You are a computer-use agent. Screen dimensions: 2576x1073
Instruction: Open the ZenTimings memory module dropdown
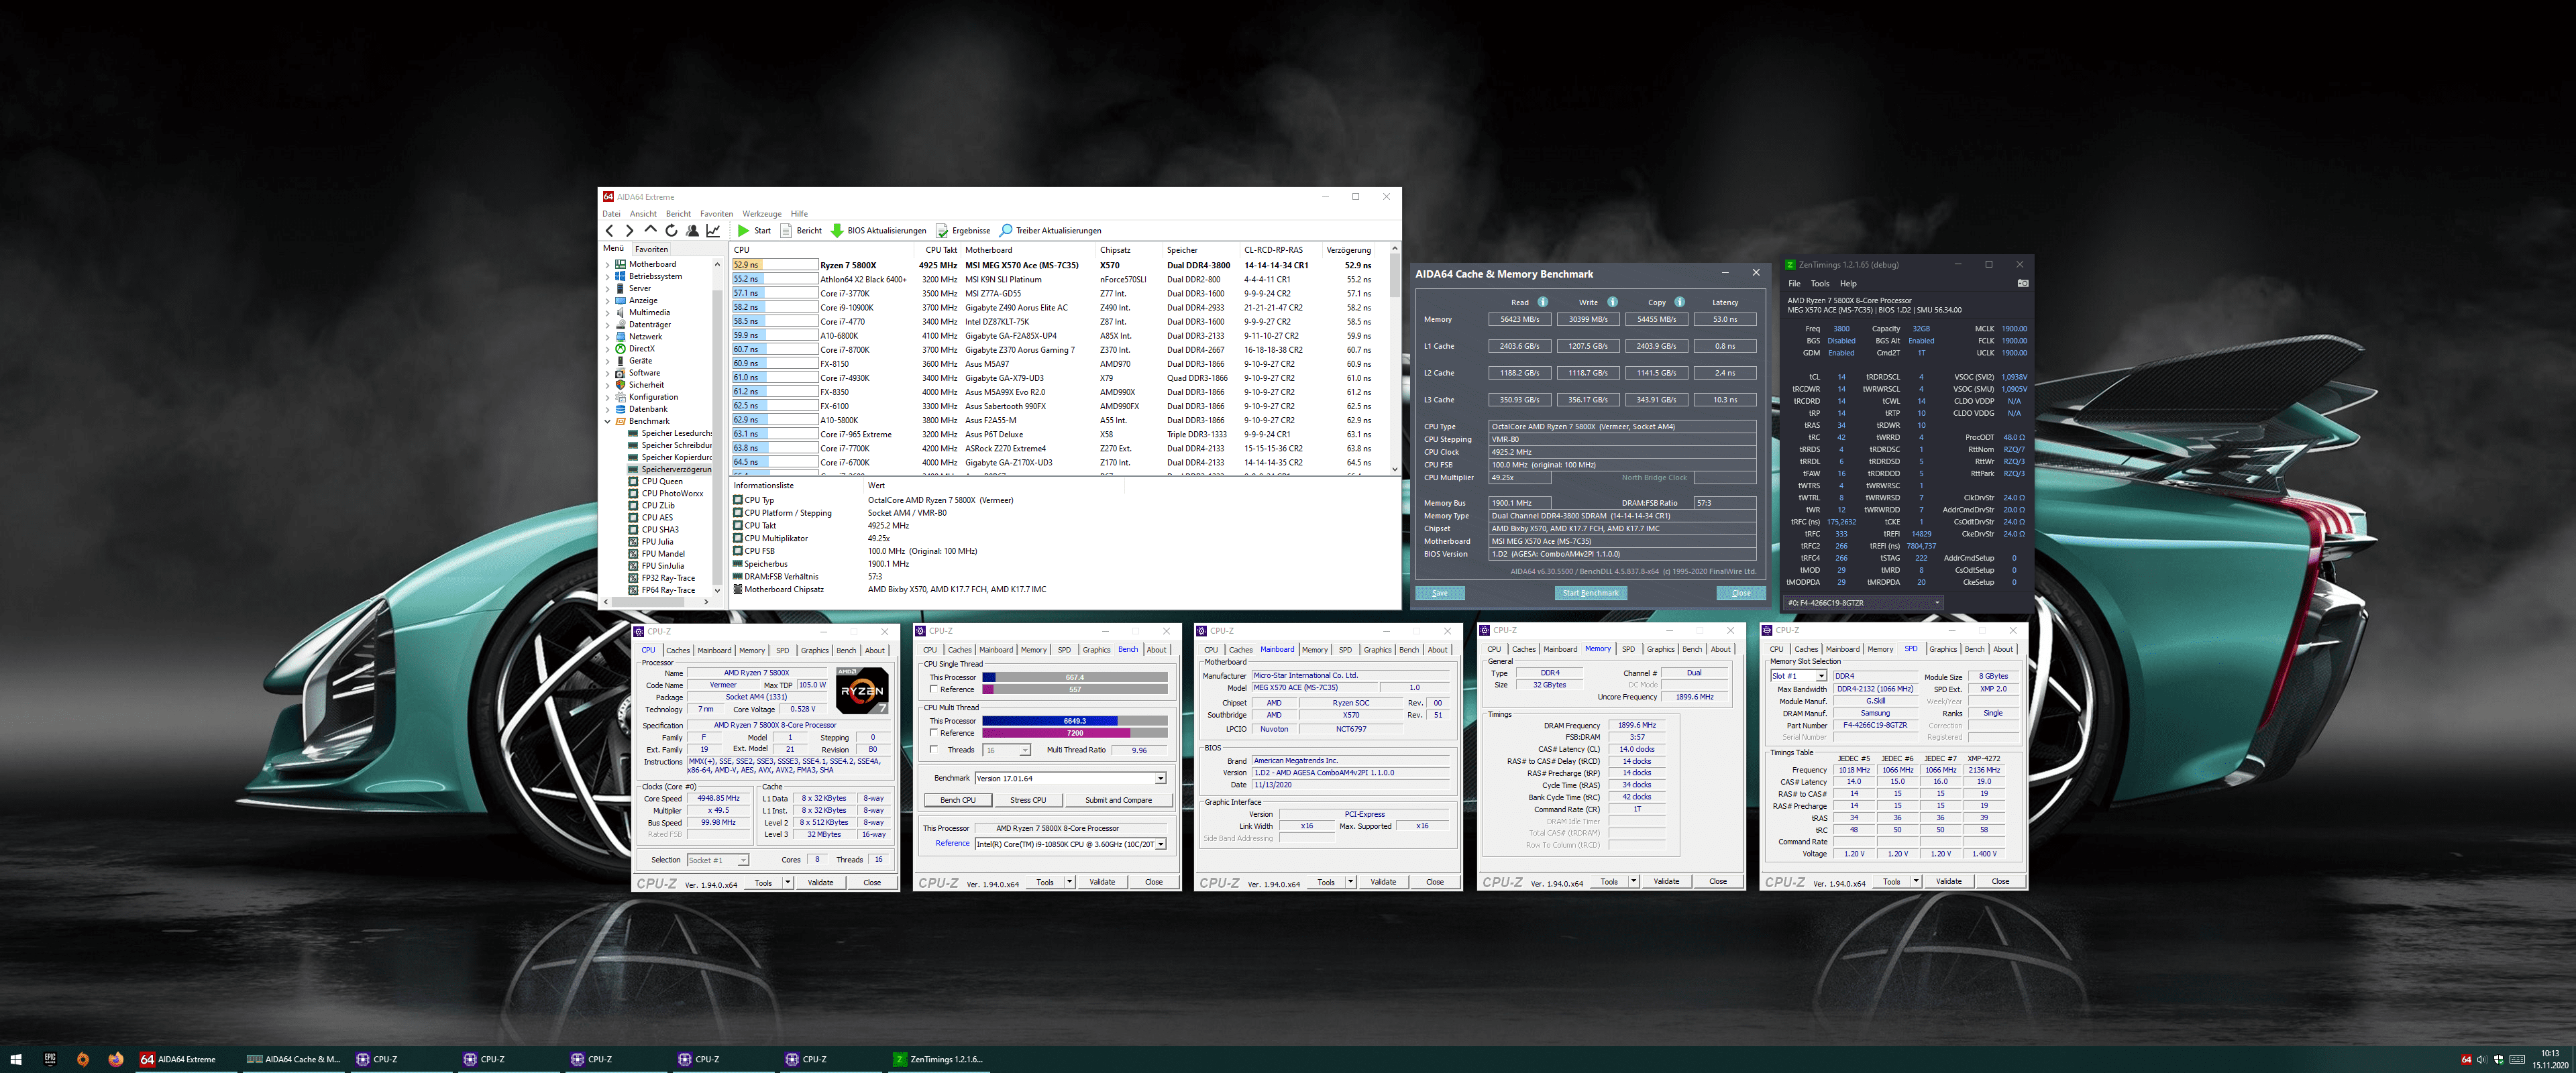point(1937,603)
